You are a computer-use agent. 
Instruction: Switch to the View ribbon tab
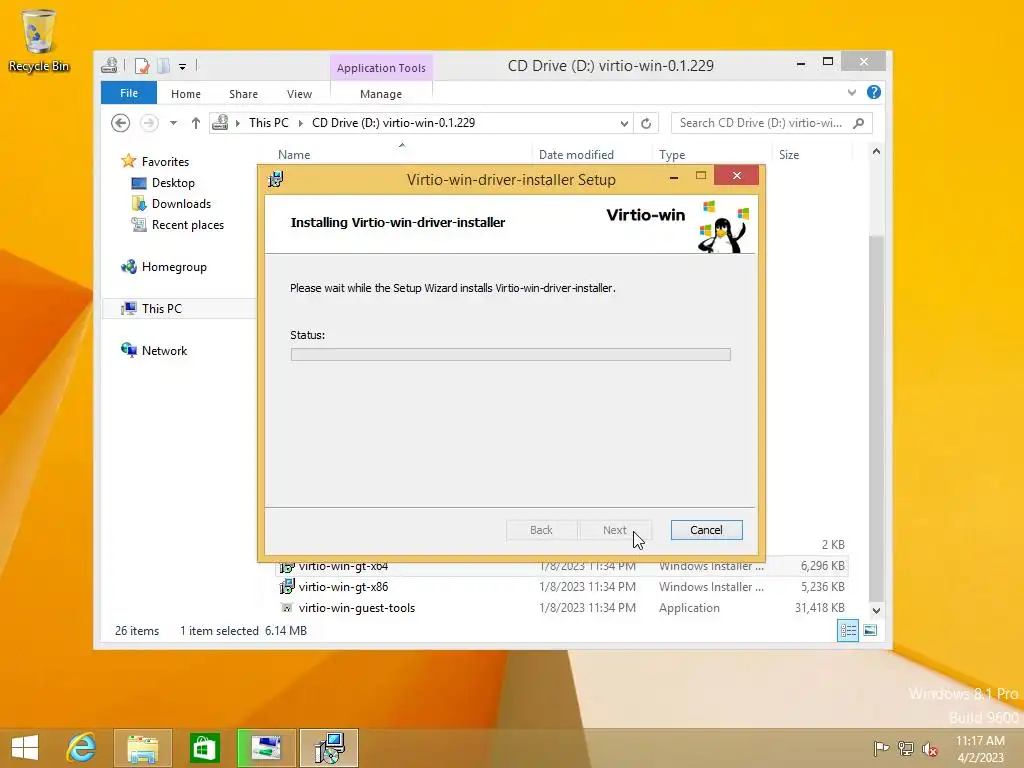299,94
